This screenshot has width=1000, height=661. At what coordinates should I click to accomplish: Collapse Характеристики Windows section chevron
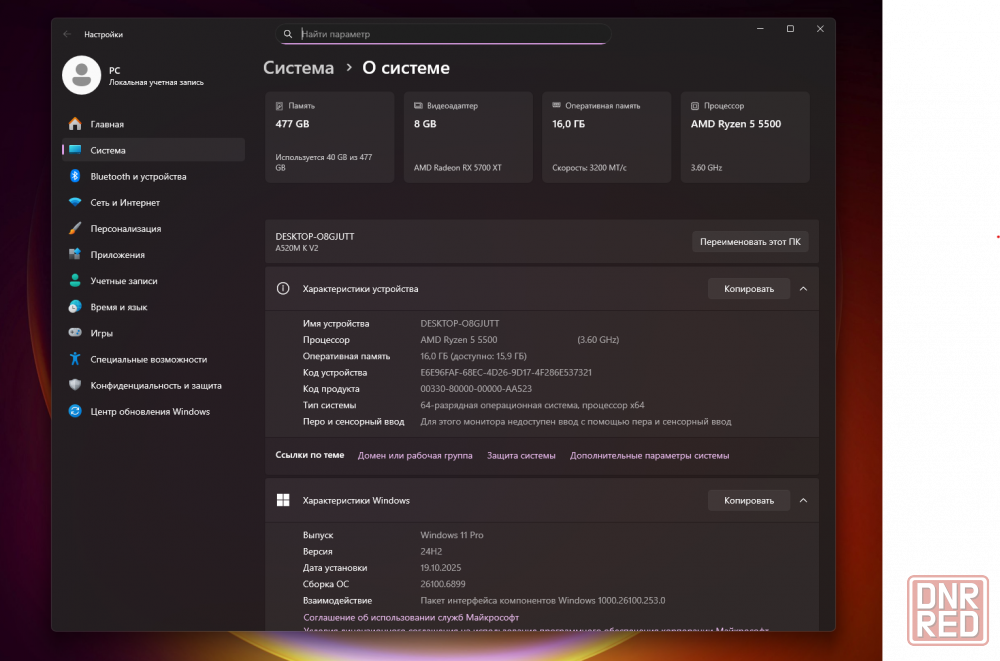[803, 500]
